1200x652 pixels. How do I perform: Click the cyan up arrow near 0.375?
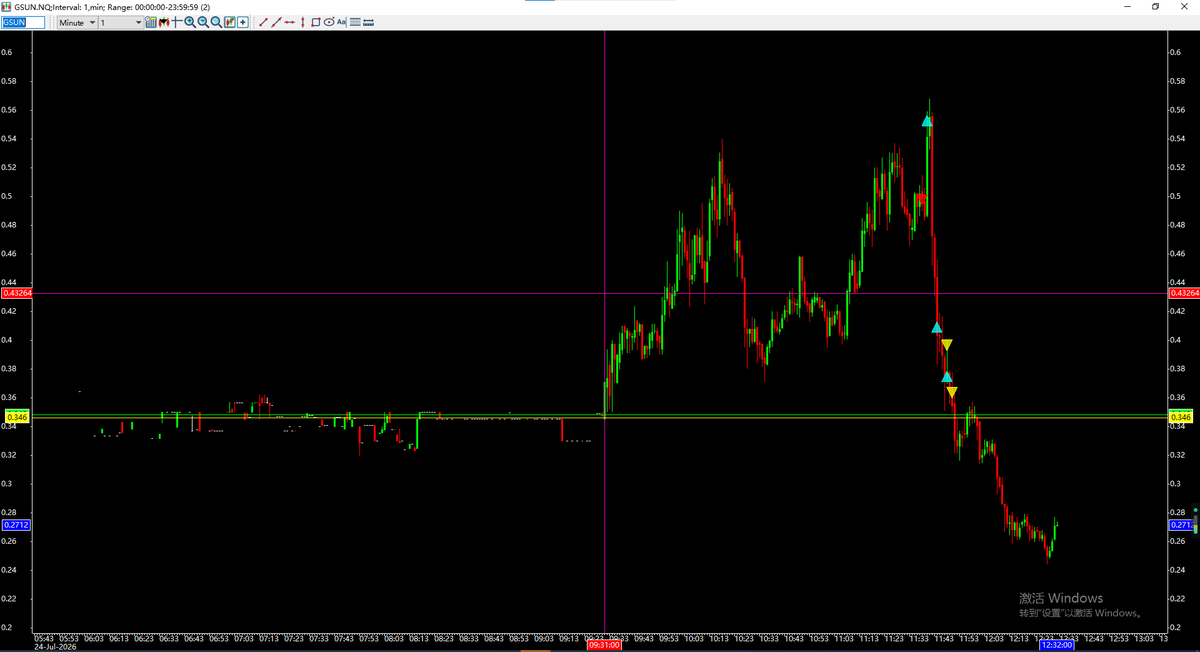click(947, 376)
